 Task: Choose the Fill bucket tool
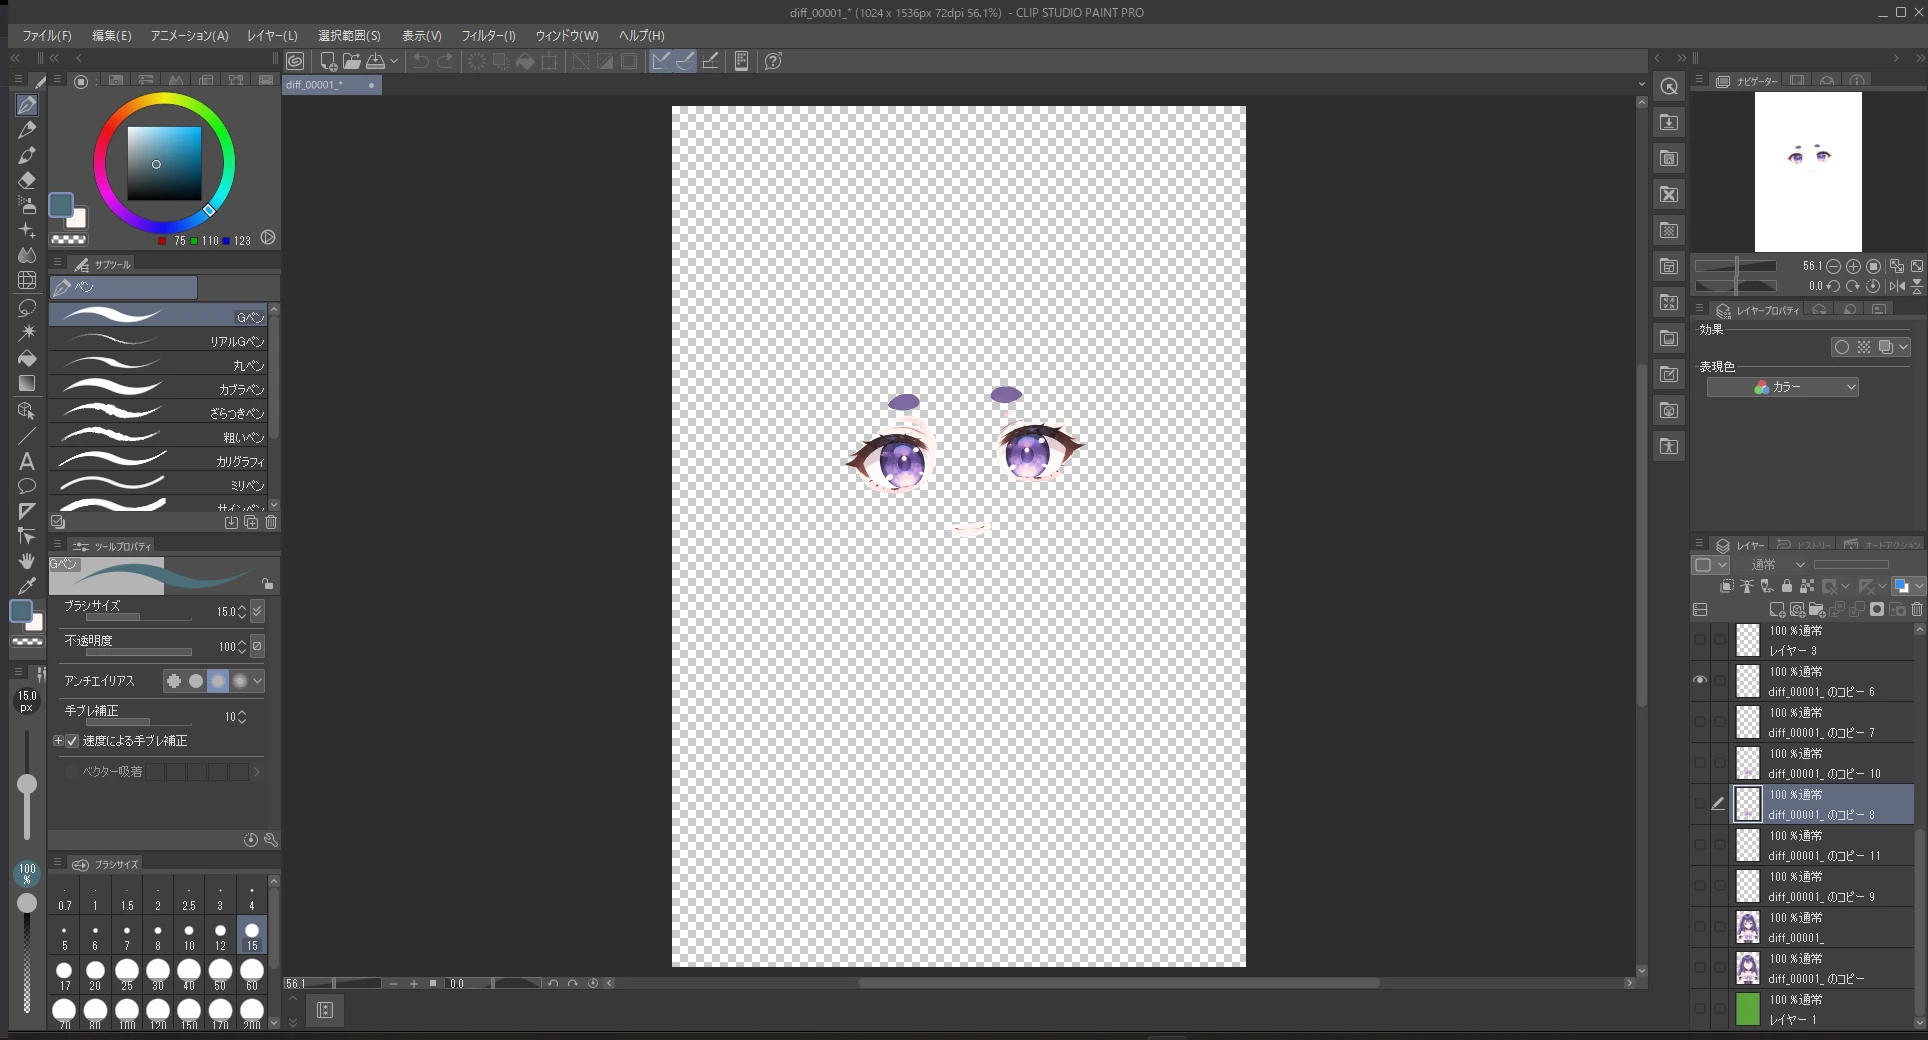point(27,358)
